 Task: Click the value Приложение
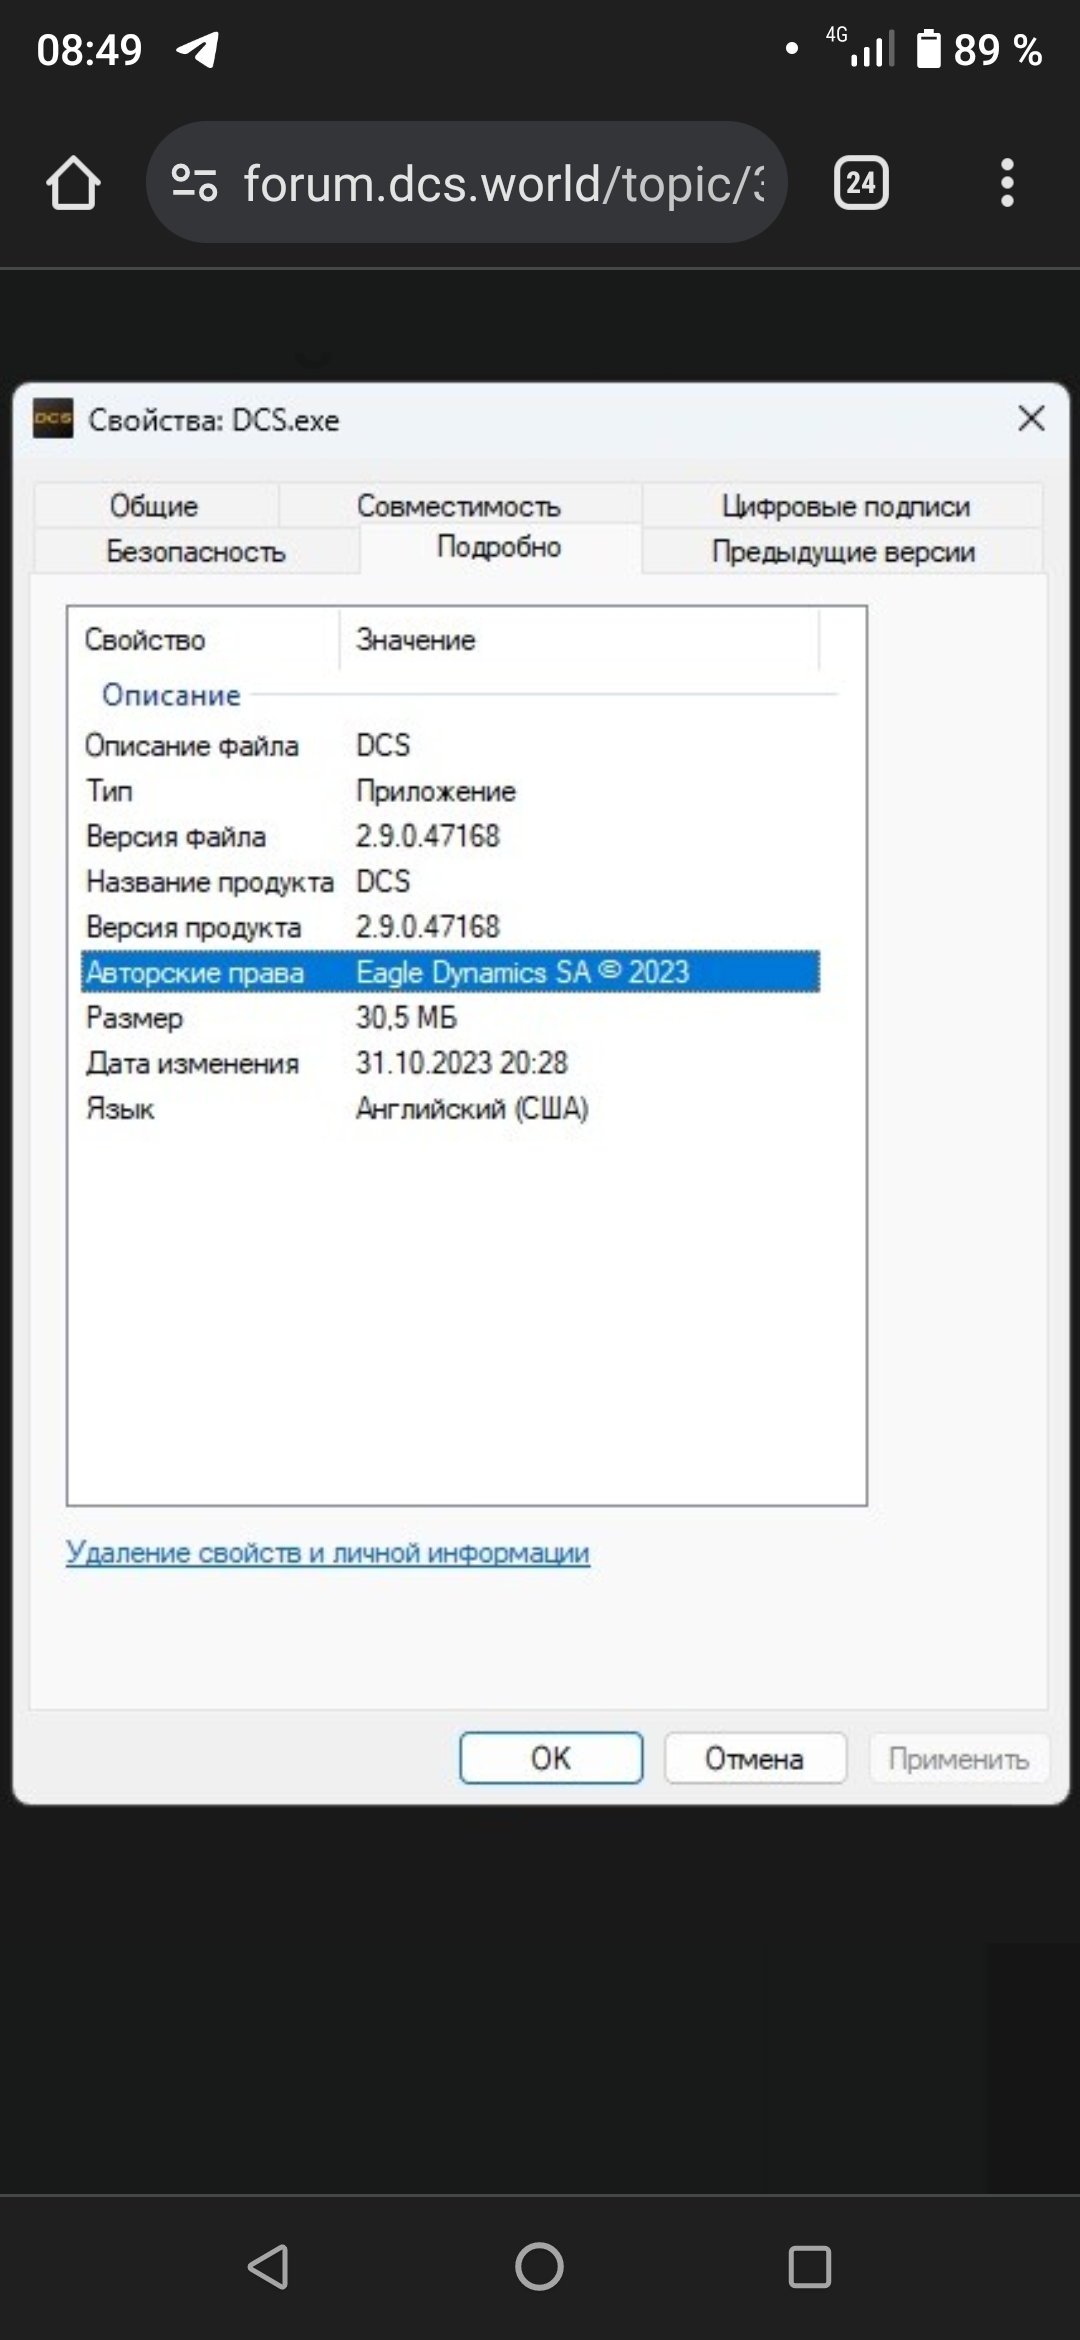point(436,791)
